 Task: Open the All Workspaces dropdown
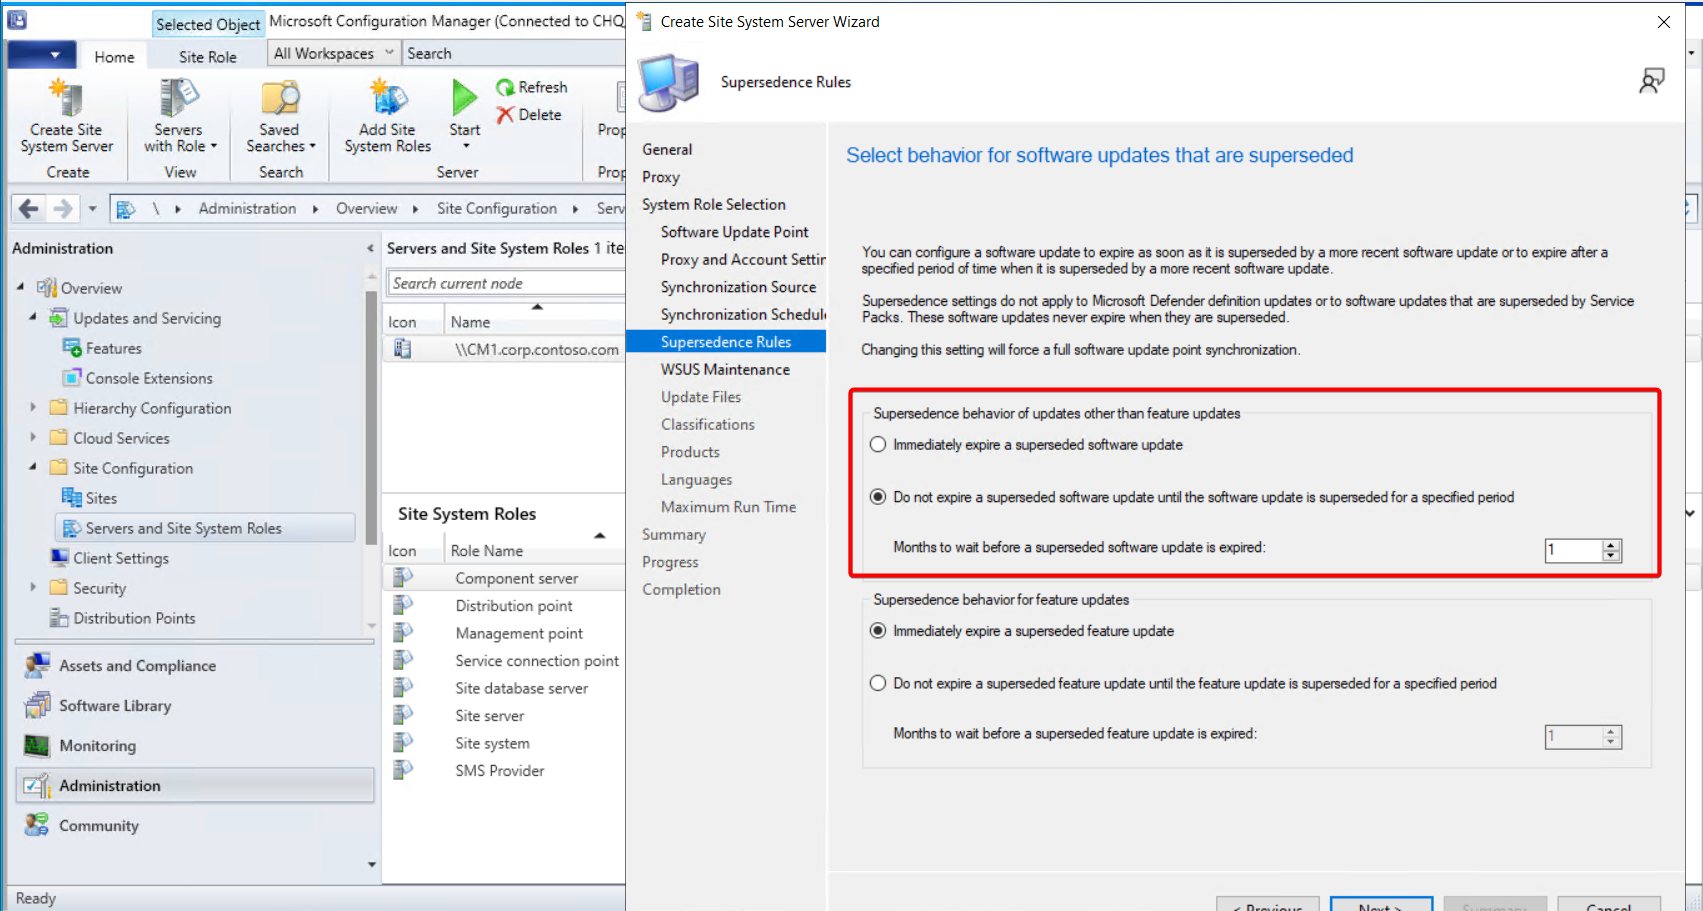point(334,53)
